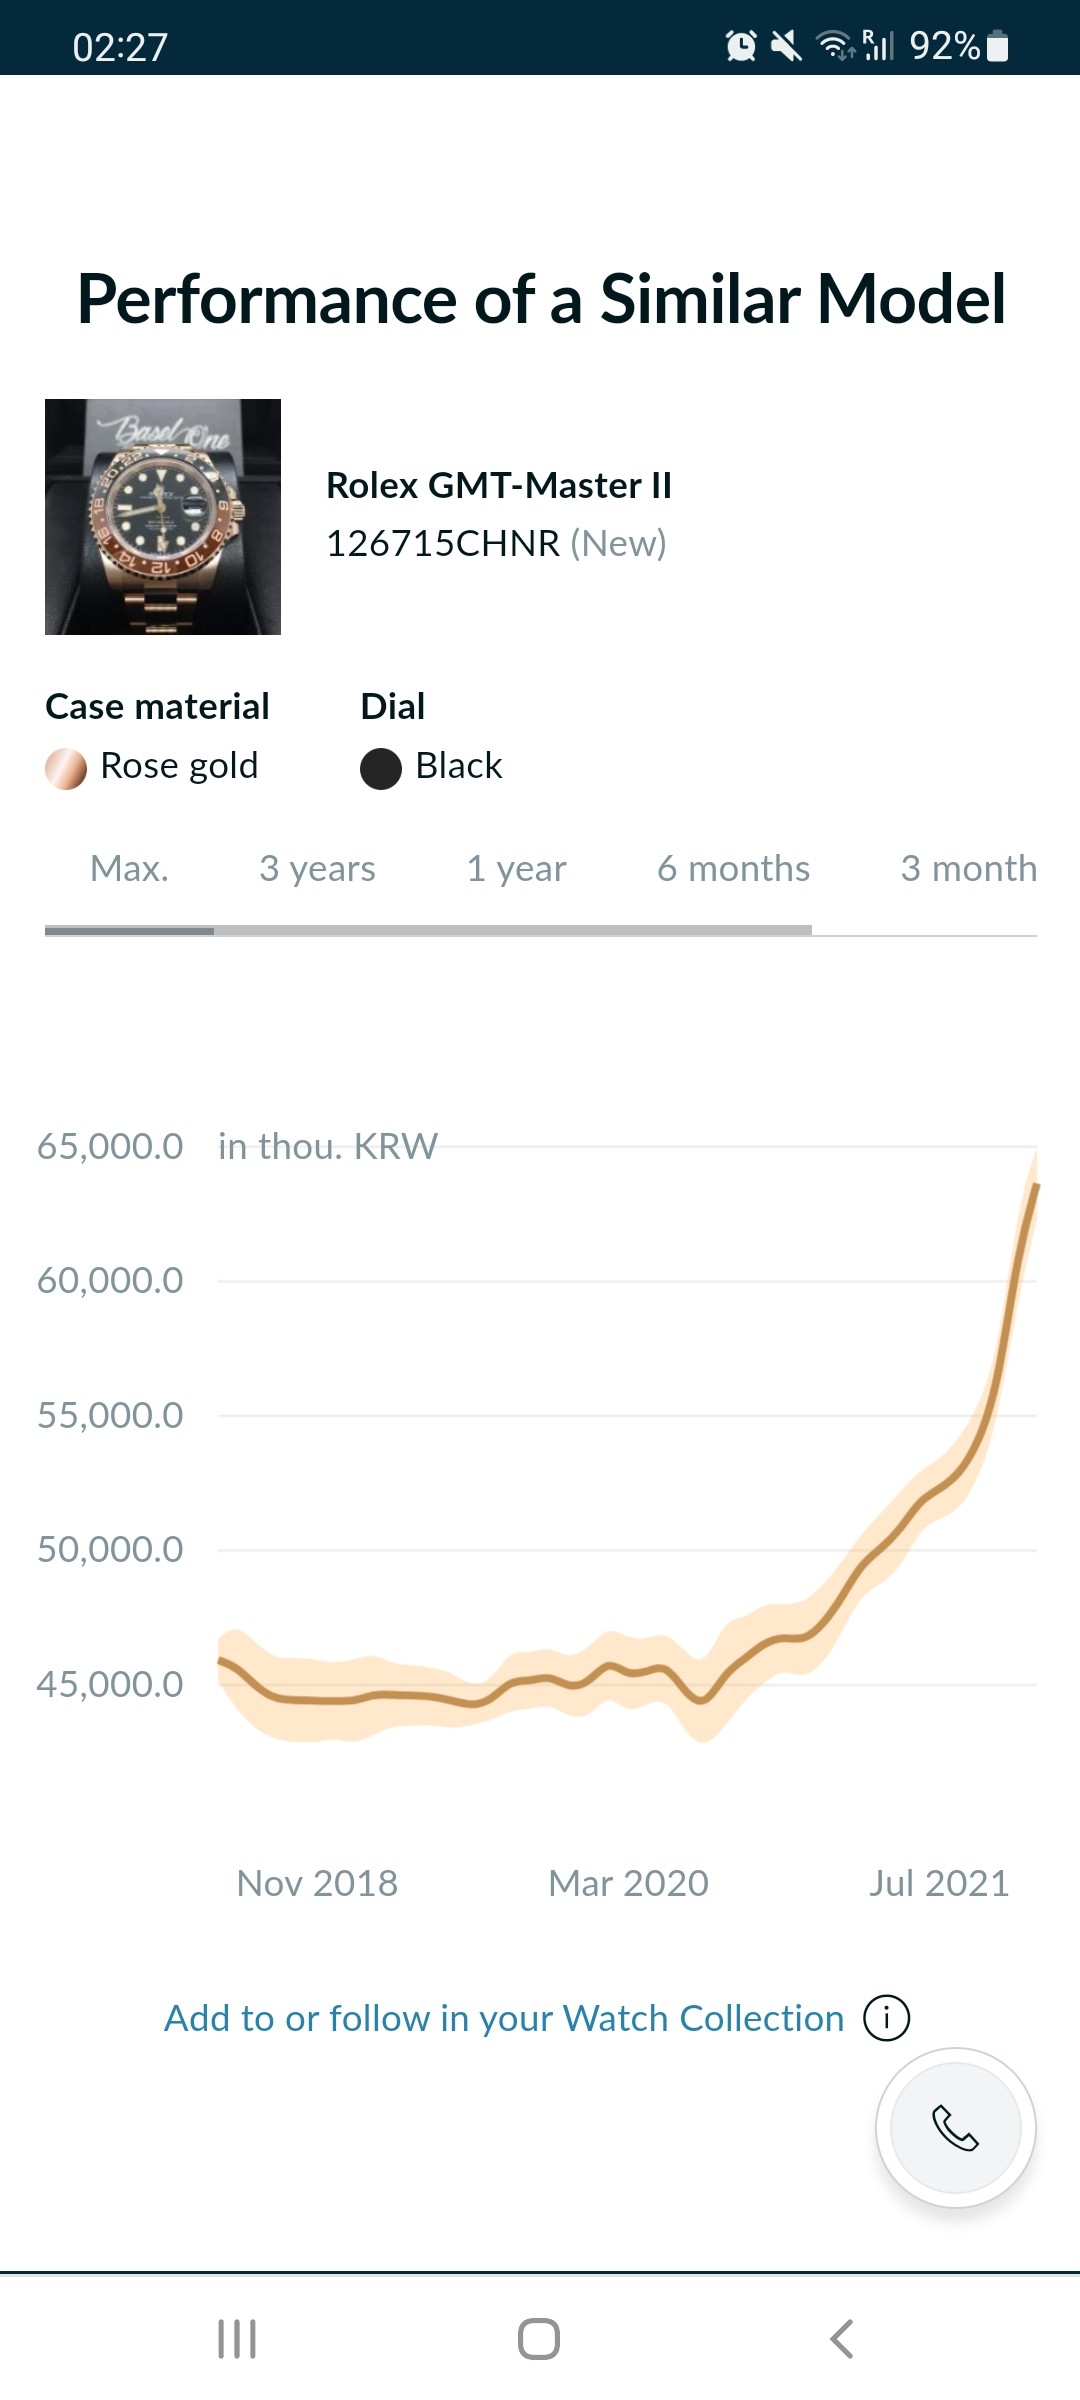Select the Max. time range tab
Viewport: 1080px width, 2400px height.
coord(129,868)
